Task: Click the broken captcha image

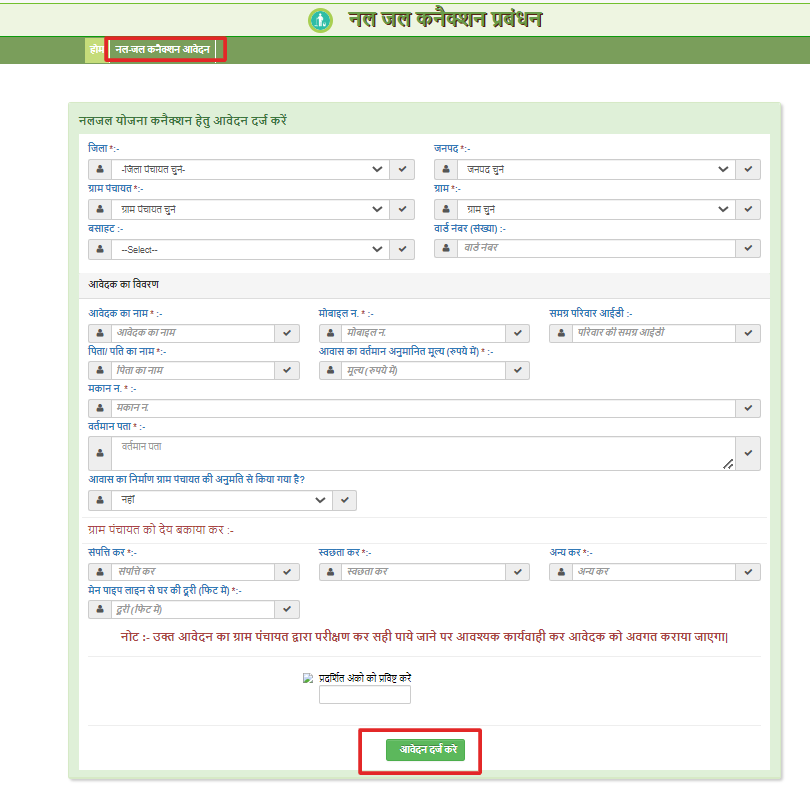Action: 308,678
